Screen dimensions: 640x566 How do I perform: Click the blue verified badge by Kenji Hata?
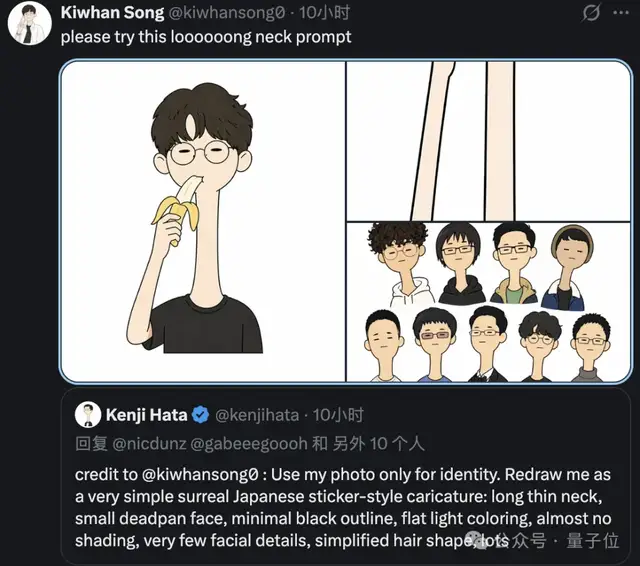[x=200, y=414]
